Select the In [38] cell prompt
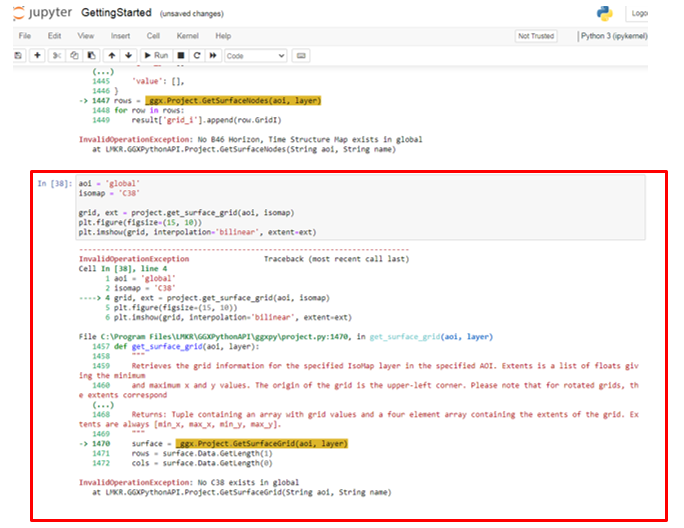Viewport: 684px width, 528px height. (55, 184)
